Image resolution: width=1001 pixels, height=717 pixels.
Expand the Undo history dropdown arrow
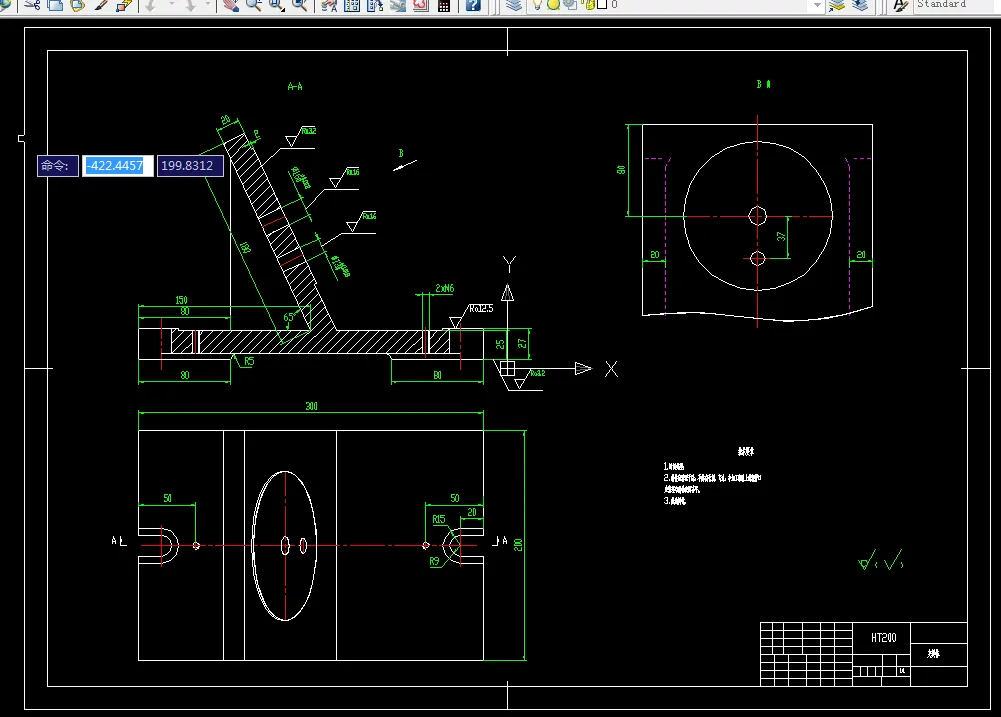point(171,5)
